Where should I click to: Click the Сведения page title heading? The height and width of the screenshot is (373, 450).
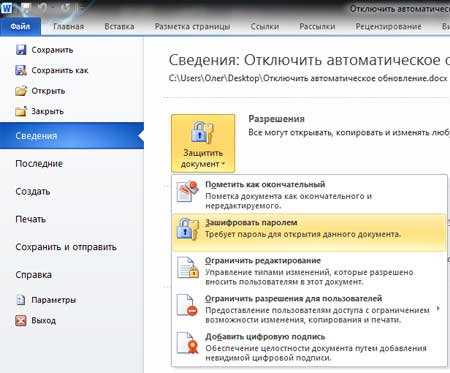[309, 60]
